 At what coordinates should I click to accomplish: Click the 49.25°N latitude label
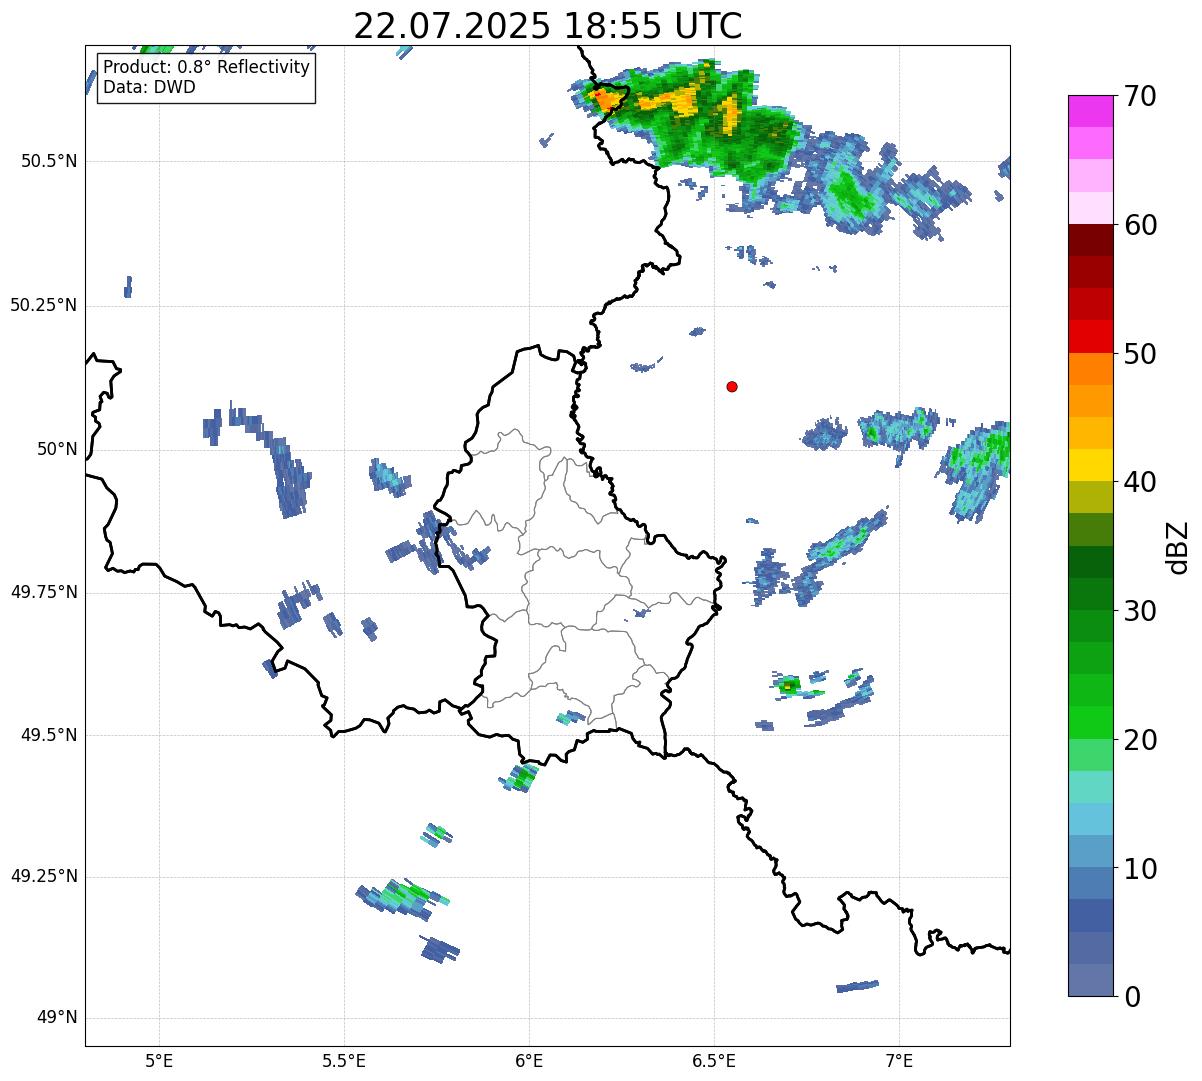(x=44, y=877)
